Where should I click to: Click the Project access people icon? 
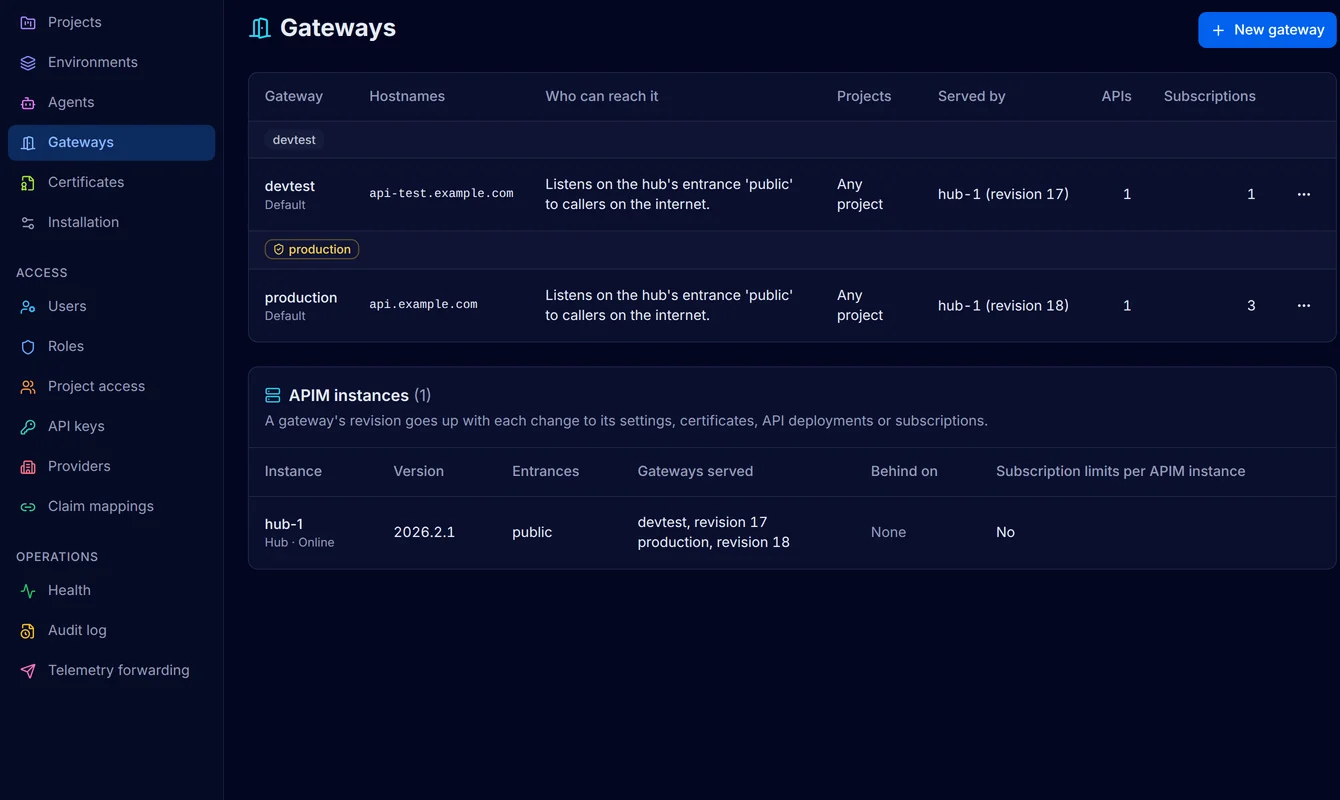click(x=28, y=386)
